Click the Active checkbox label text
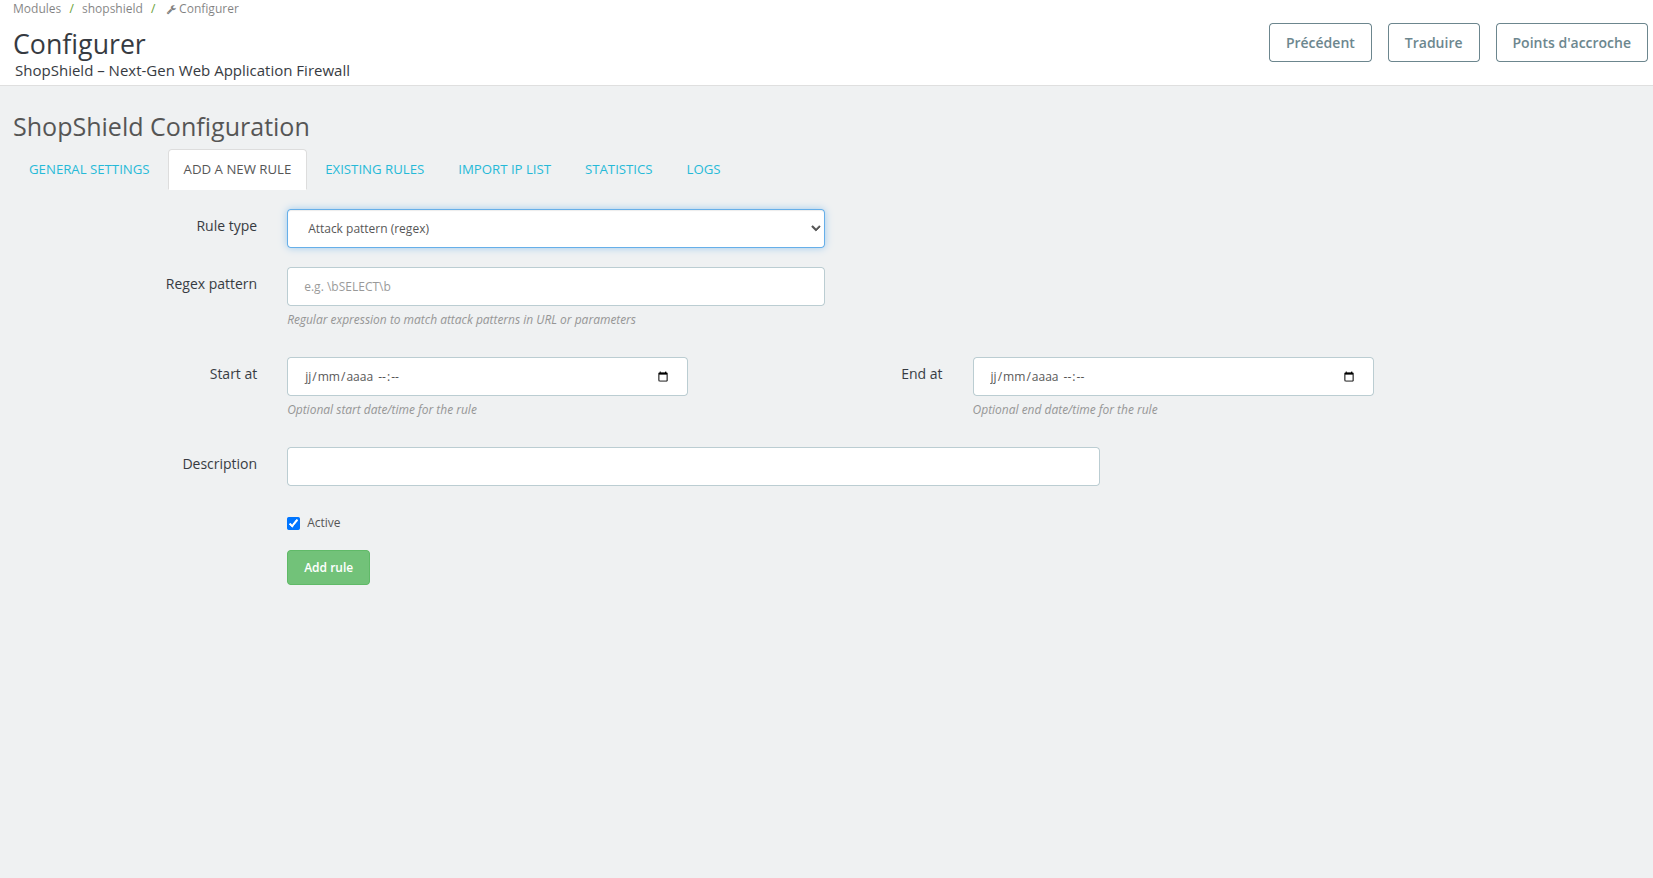This screenshot has height=878, width=1653. pyautogui.click(x=323, y=523)
